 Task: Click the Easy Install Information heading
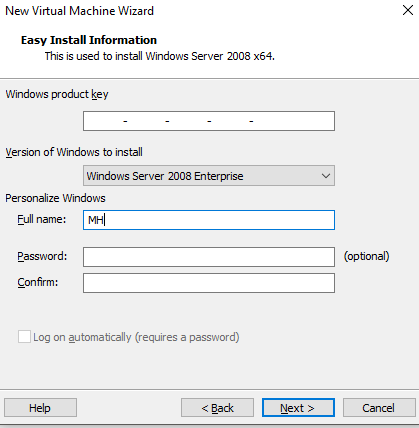[89, 40]
